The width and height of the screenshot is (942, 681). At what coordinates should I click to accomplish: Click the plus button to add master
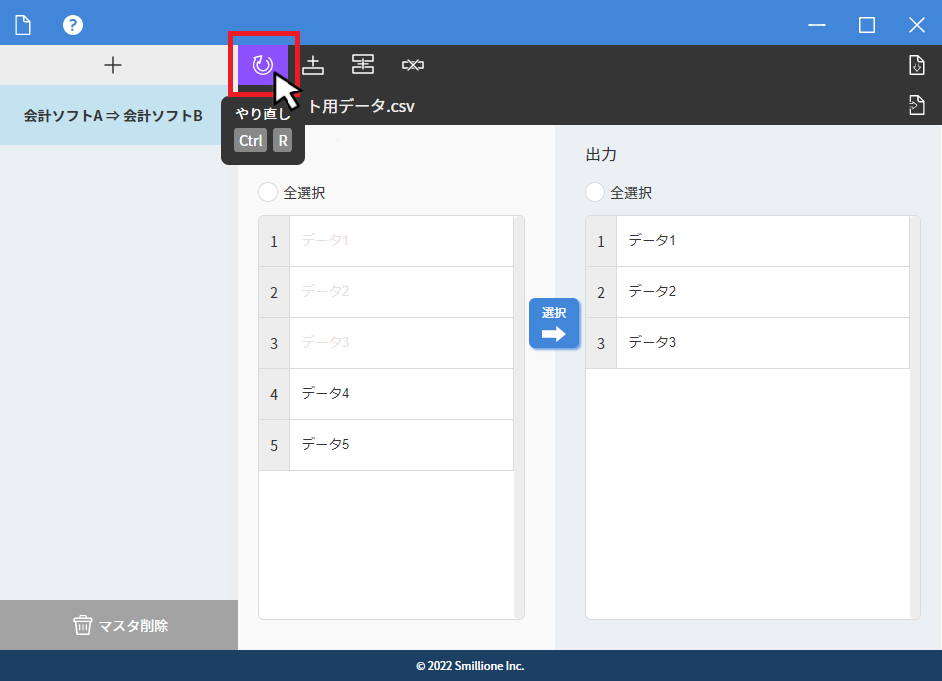tap(113, 65)
